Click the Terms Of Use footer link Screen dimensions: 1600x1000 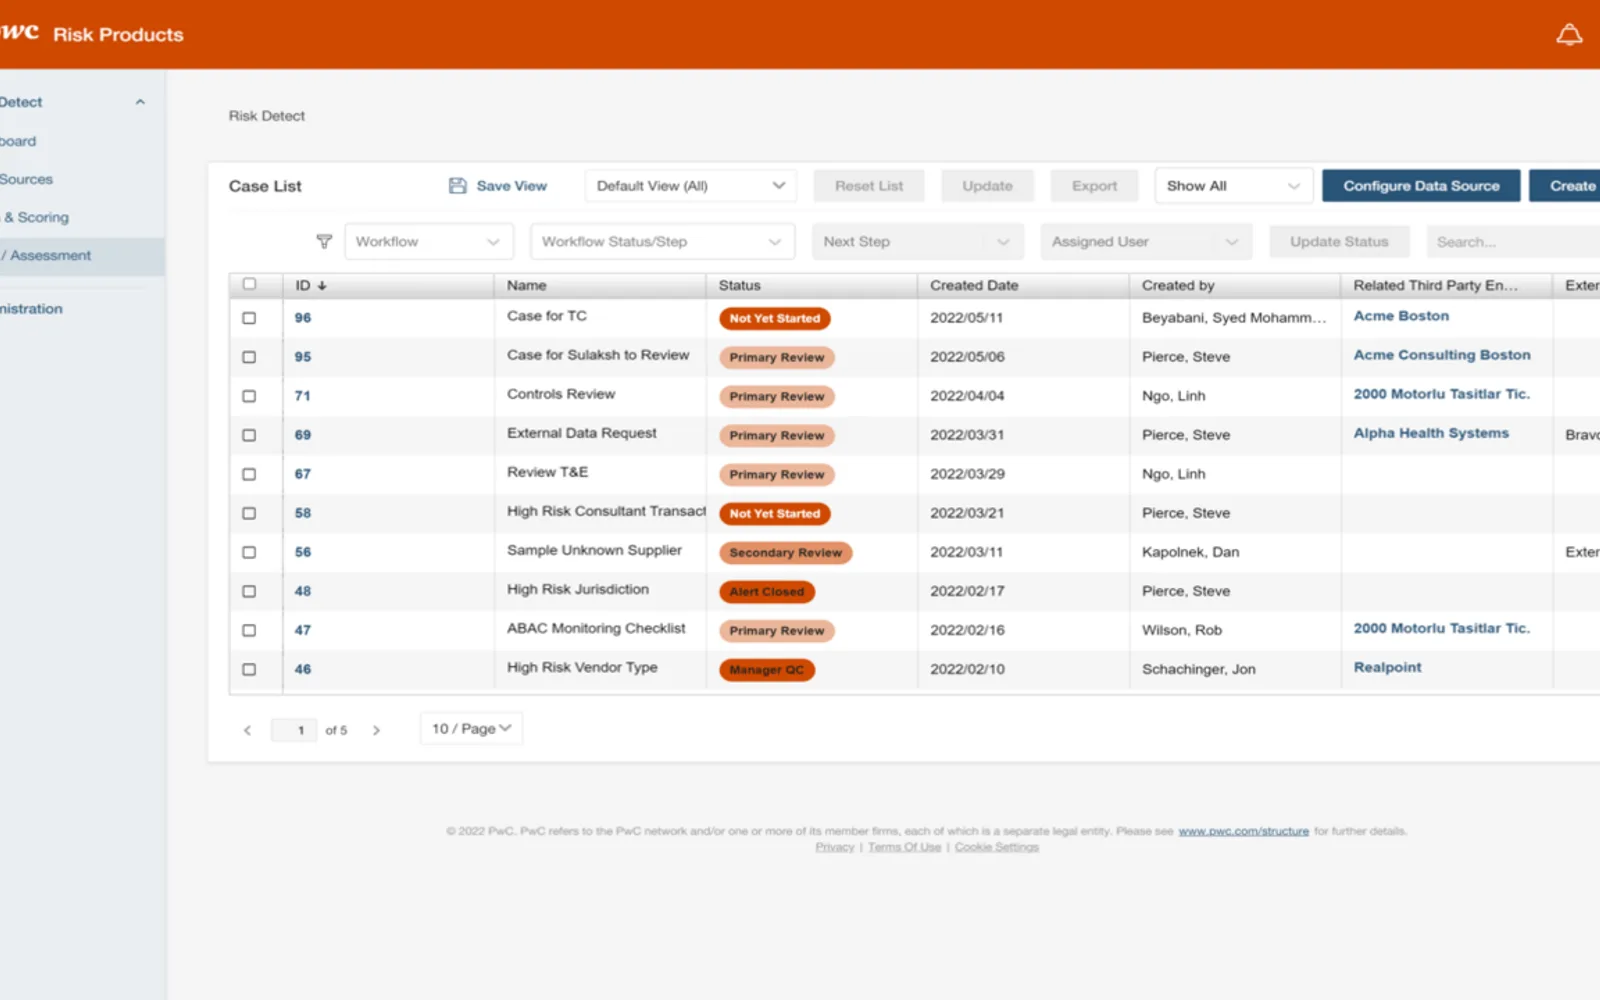(904, 847)
